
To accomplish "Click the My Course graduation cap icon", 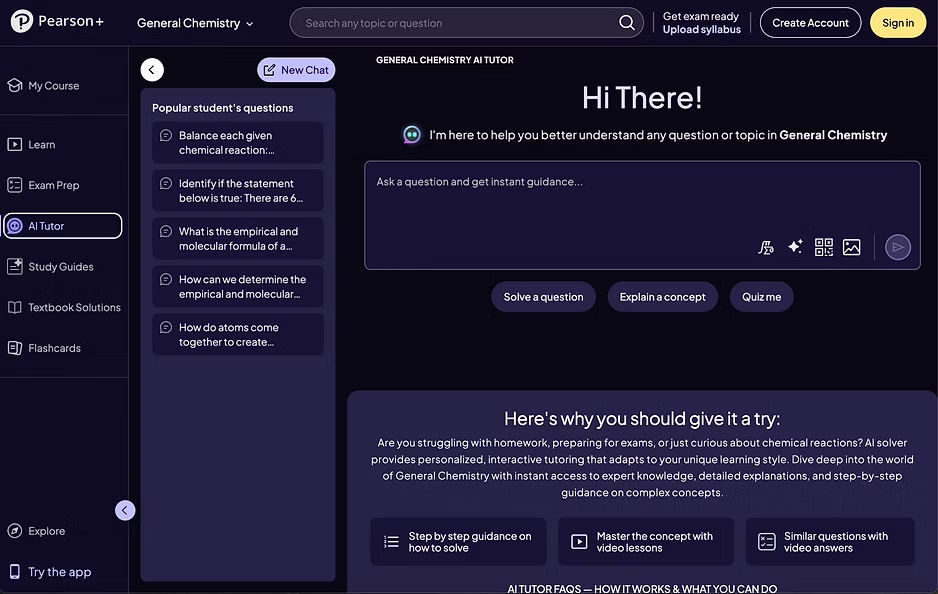I will pyautogui.click(x=15, y=86).
